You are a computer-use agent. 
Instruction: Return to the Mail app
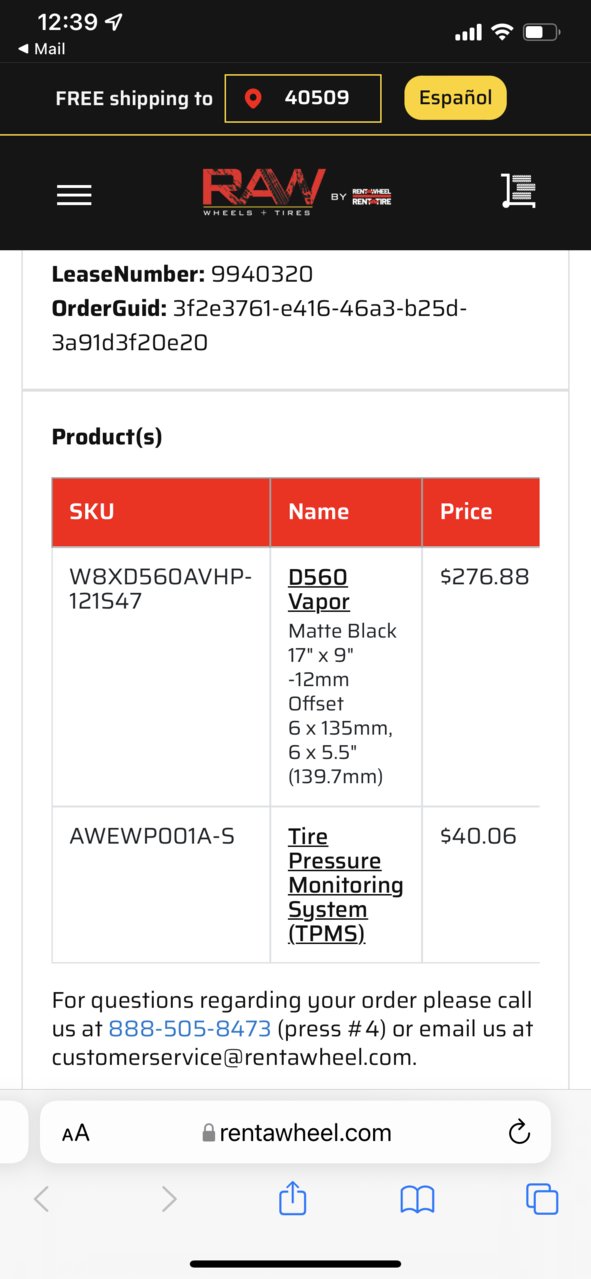41,48
